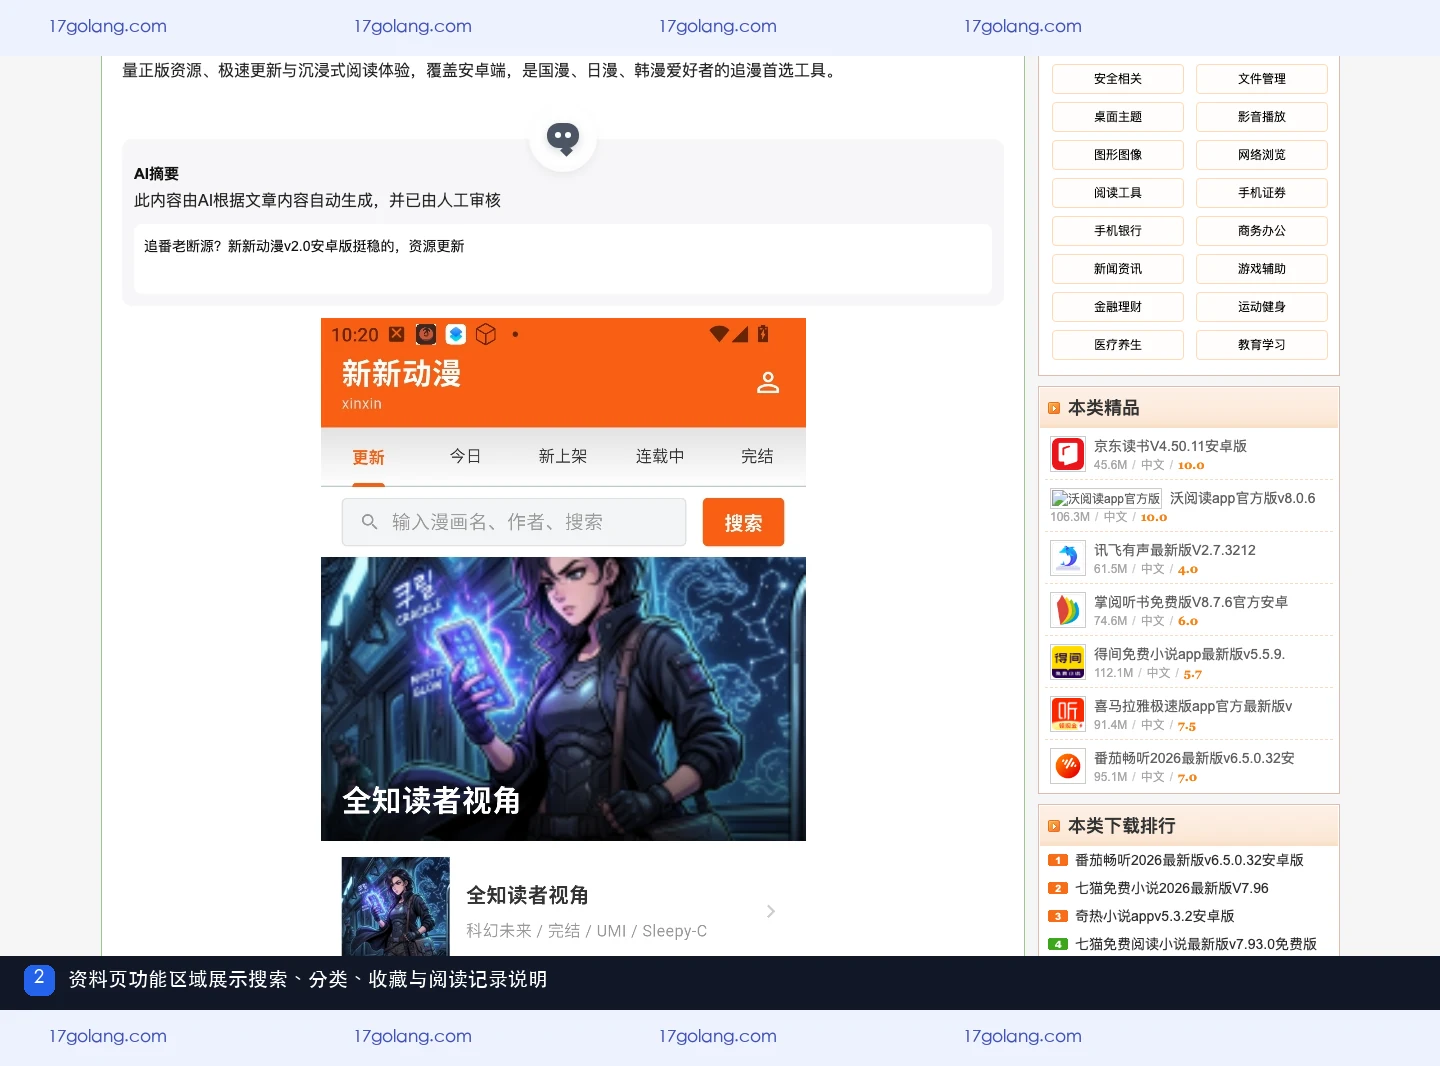Click the 新新动漫 app title
The height and width of the screenshot is (1066, 1440).
pyautogui.click(x=401, y=373)
